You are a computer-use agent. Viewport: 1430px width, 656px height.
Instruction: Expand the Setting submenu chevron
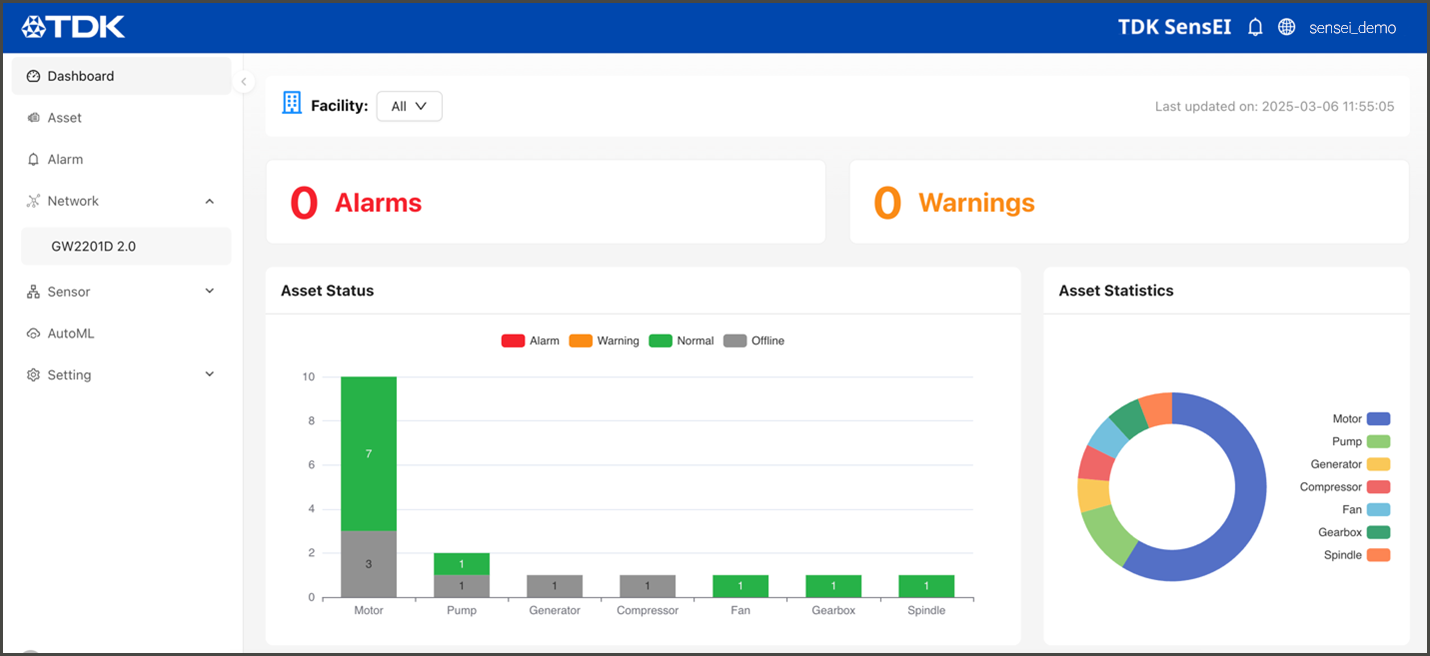[x=209, y=374]
